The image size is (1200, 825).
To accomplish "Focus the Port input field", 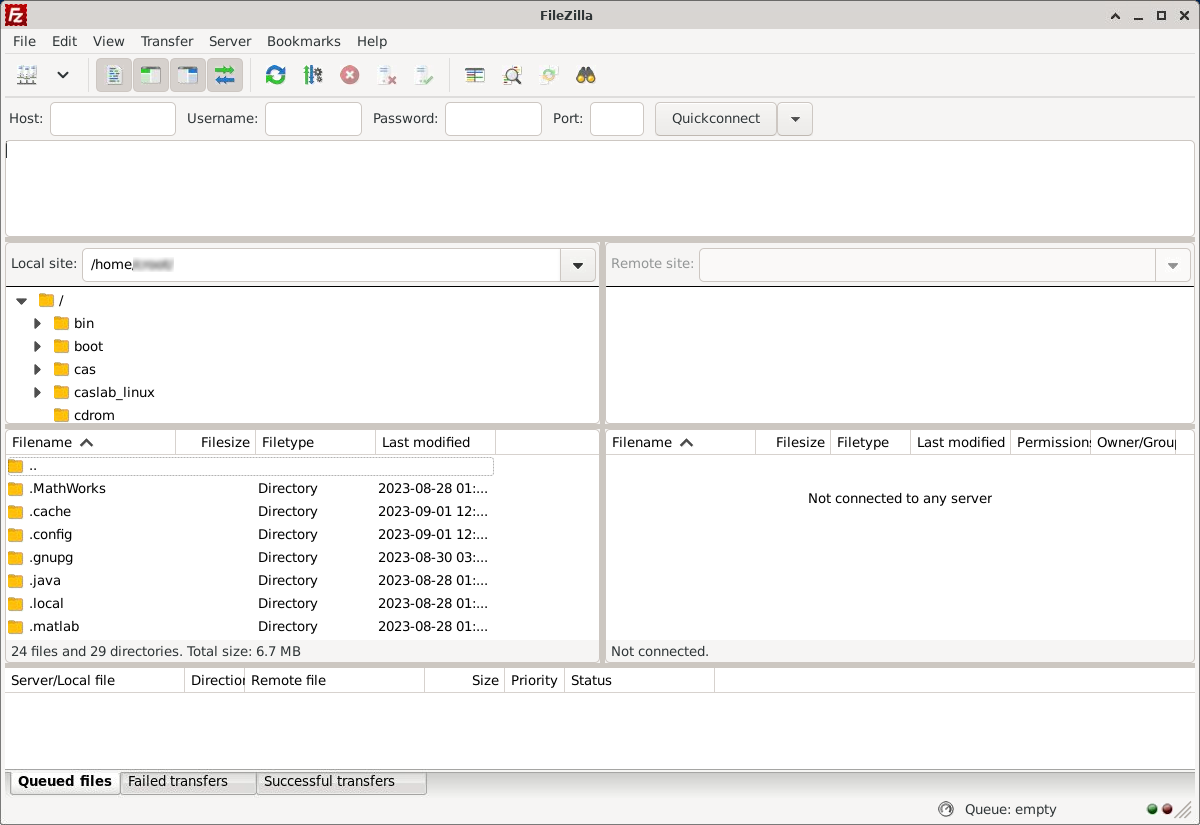I will click(617, 118).
